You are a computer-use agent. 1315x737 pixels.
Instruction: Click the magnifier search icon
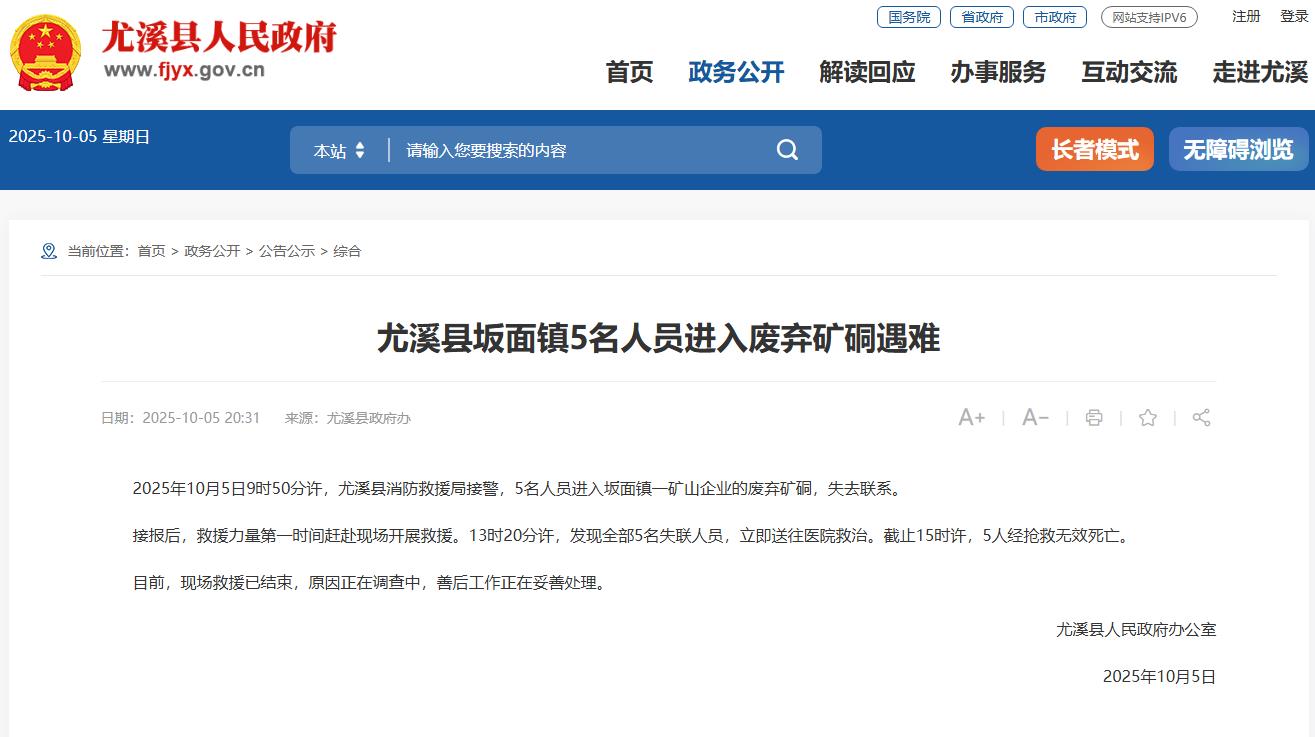787,150
